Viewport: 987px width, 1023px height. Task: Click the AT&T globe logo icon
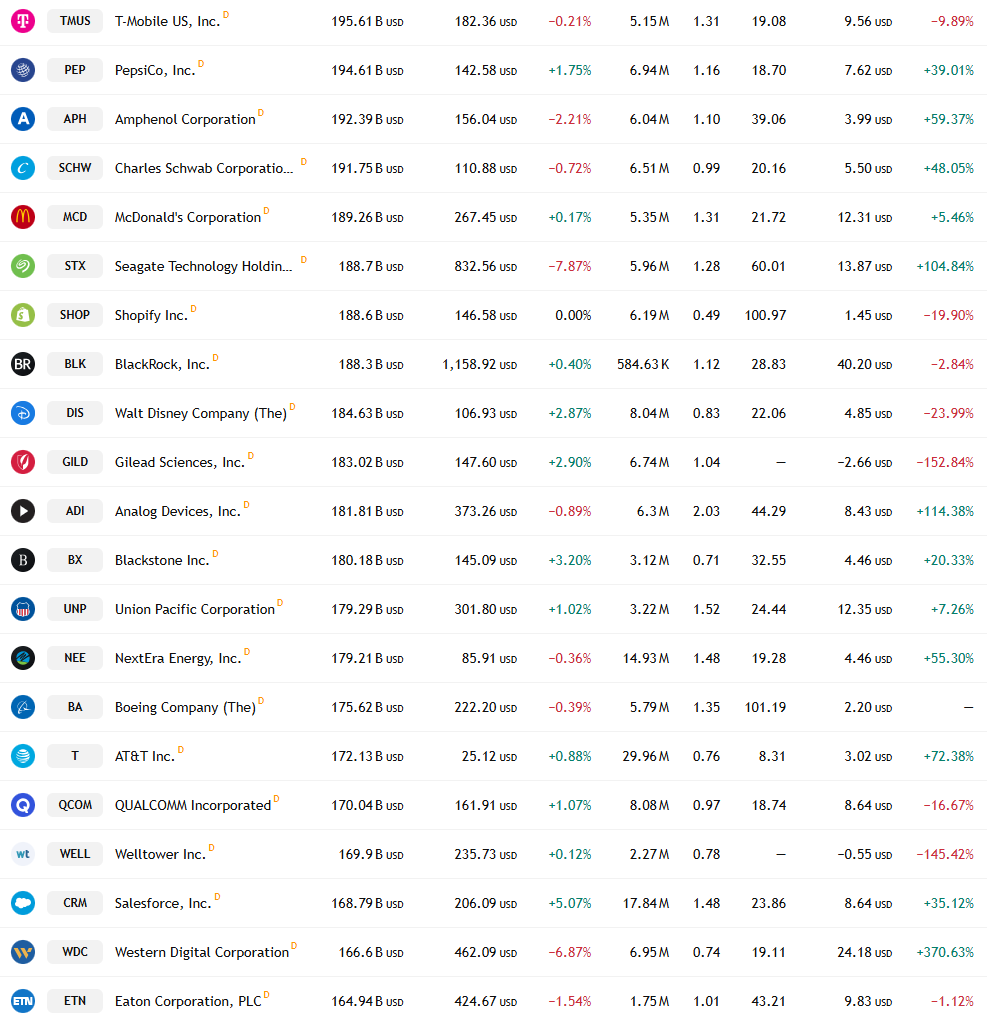tap(23, 756)
